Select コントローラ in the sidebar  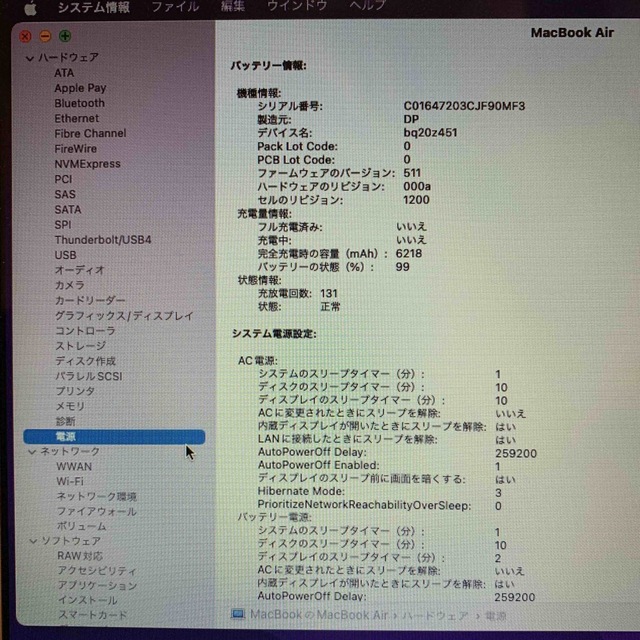point(85,331)
